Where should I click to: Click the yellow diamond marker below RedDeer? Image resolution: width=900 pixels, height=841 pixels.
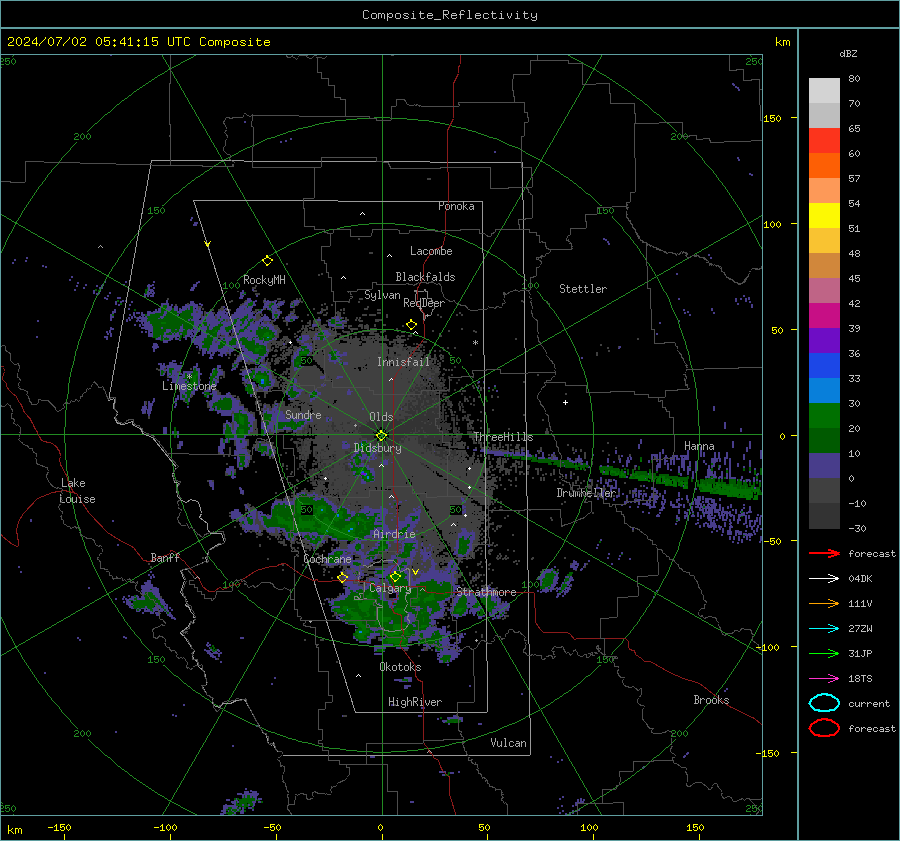(x=411, y=325)
